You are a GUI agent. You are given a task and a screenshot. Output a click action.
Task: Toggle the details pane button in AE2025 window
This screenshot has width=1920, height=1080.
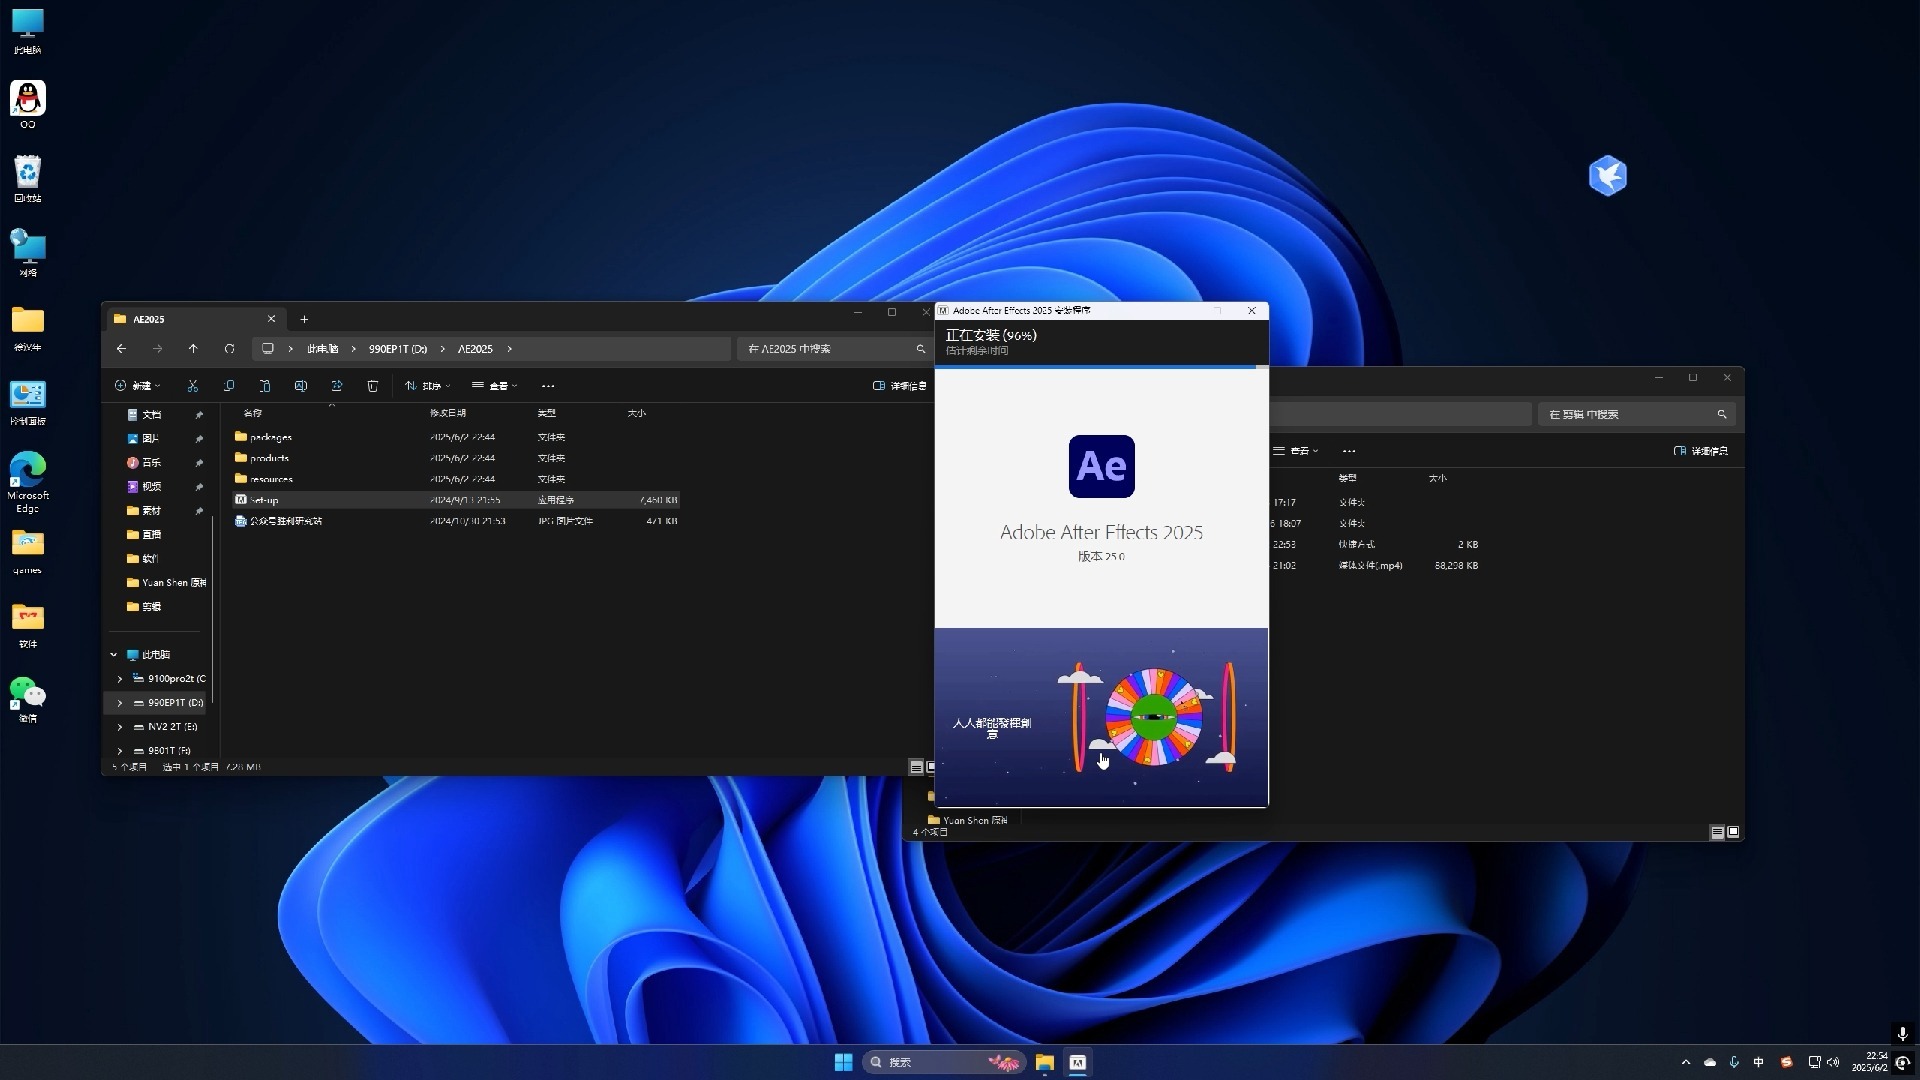[x=898, y=386]
